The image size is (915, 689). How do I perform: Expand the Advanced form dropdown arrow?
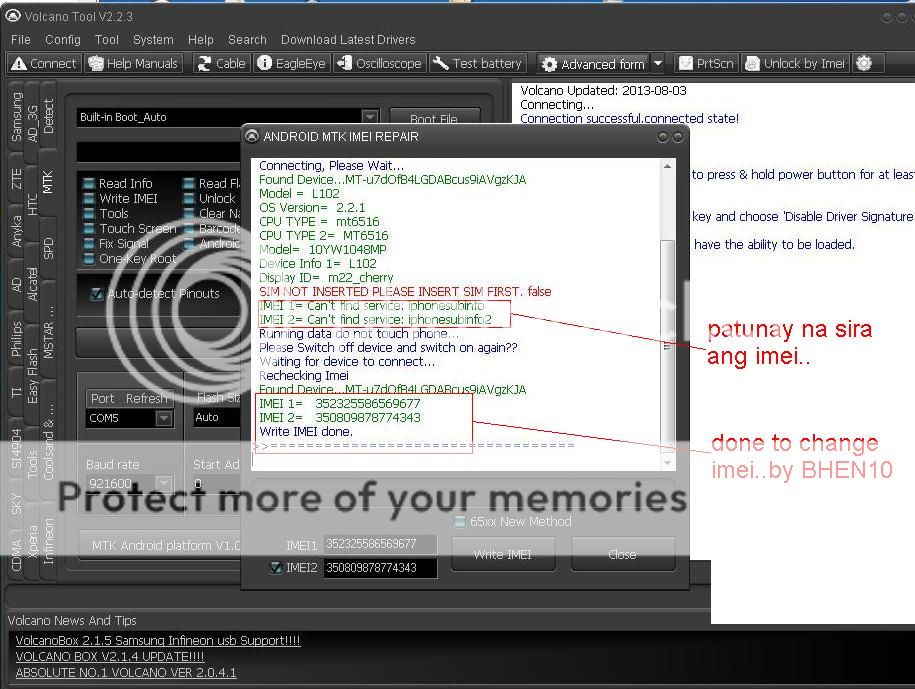pyautogui.click(x=657, y=63)
